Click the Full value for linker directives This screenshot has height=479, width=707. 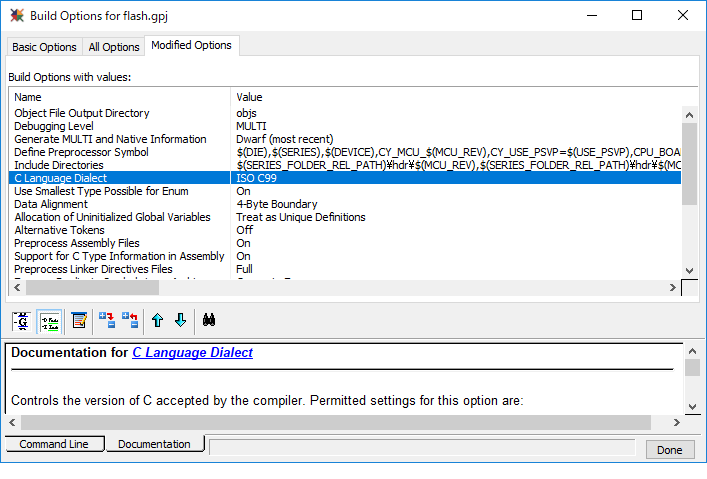[x=244, y=269]
